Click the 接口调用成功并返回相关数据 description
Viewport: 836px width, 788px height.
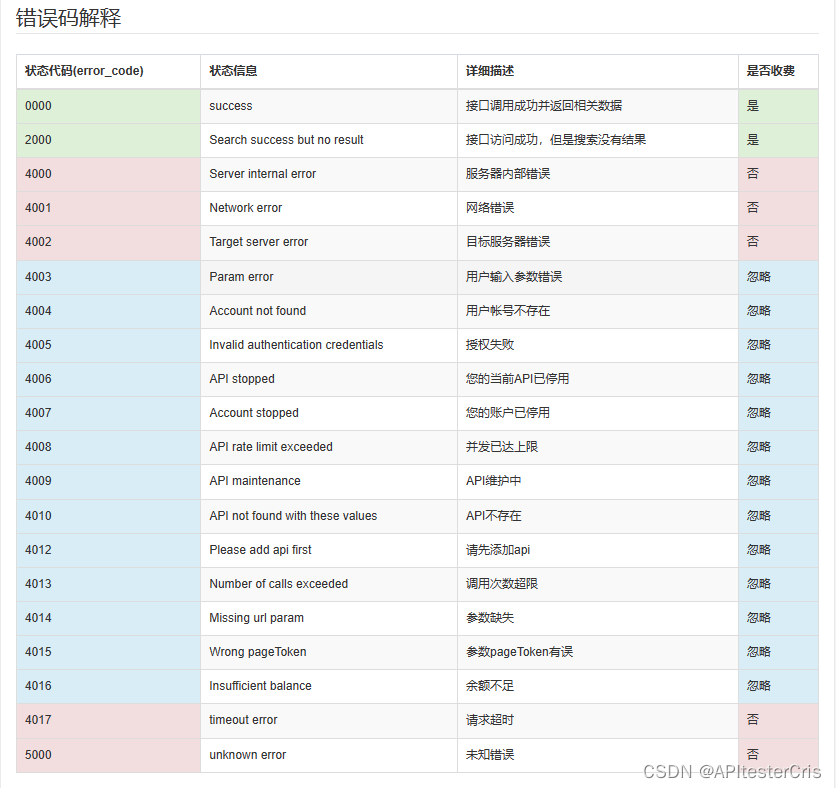pyautogui.click(x=544, y=106)
